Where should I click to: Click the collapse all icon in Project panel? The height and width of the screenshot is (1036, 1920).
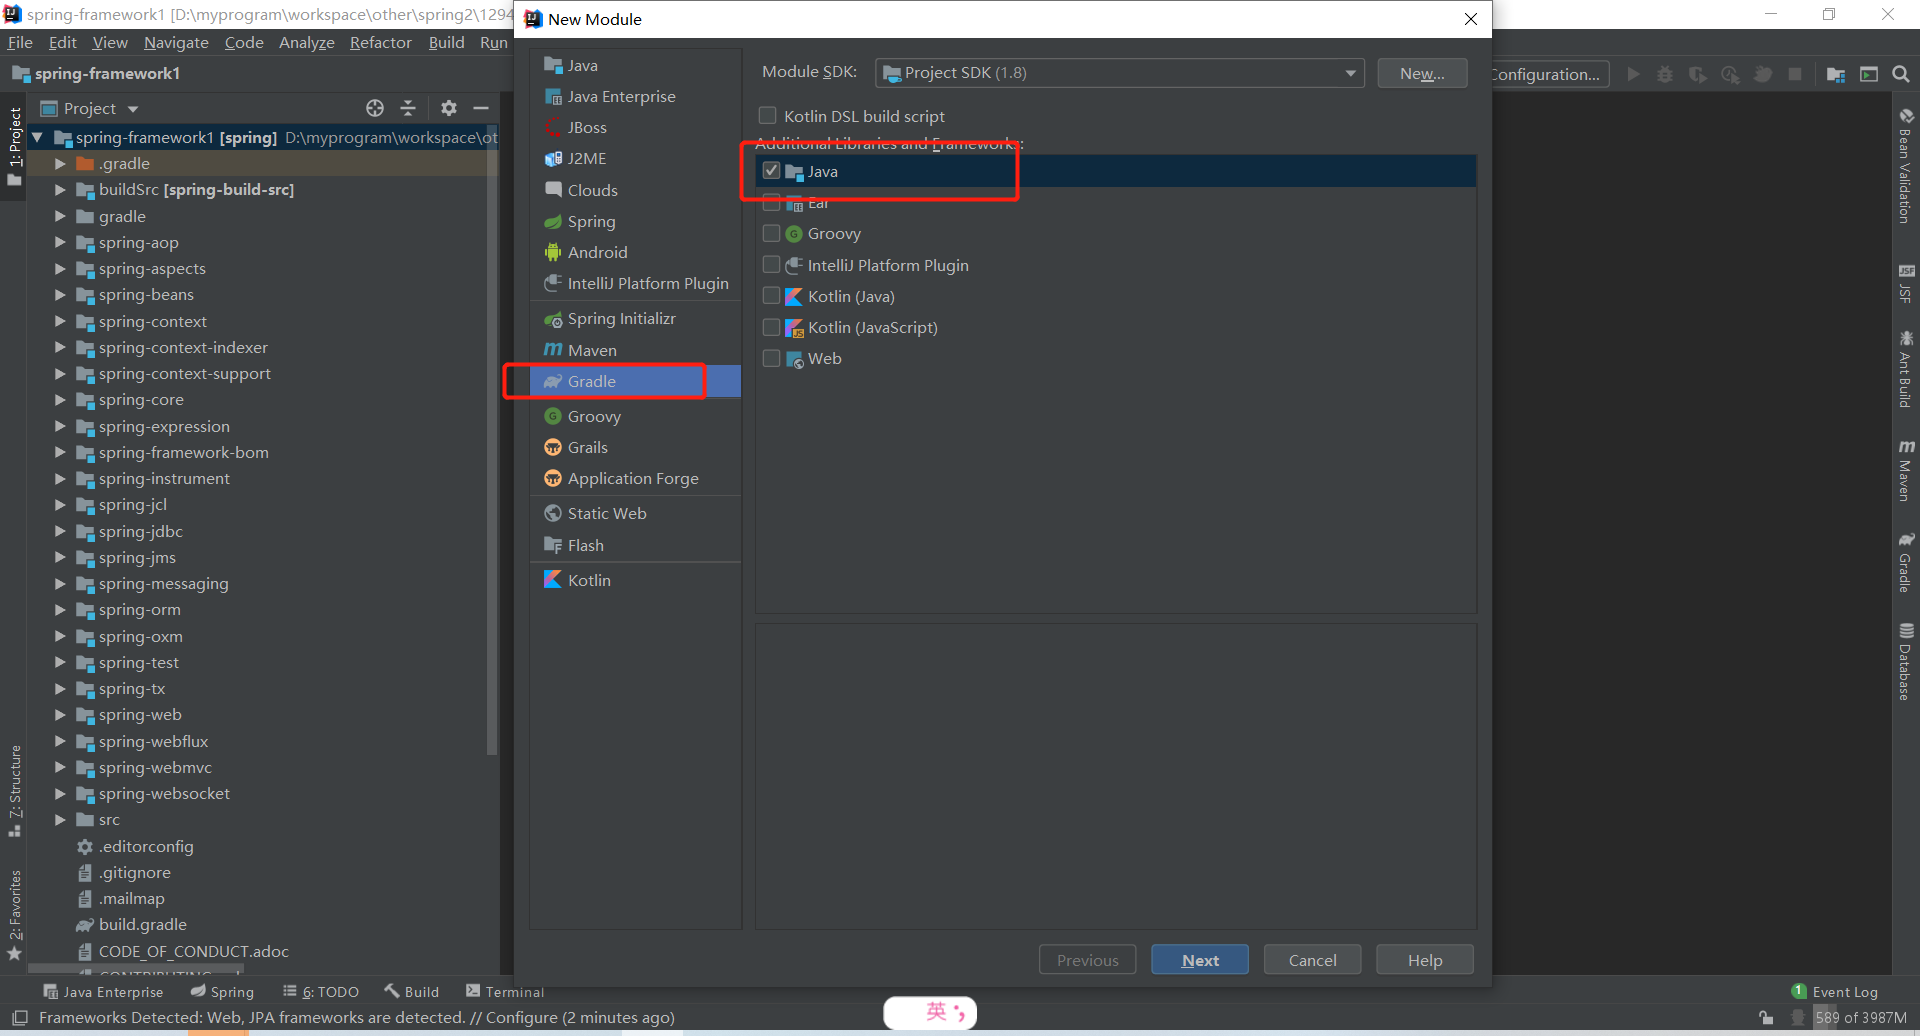click(x=408, y=108)
